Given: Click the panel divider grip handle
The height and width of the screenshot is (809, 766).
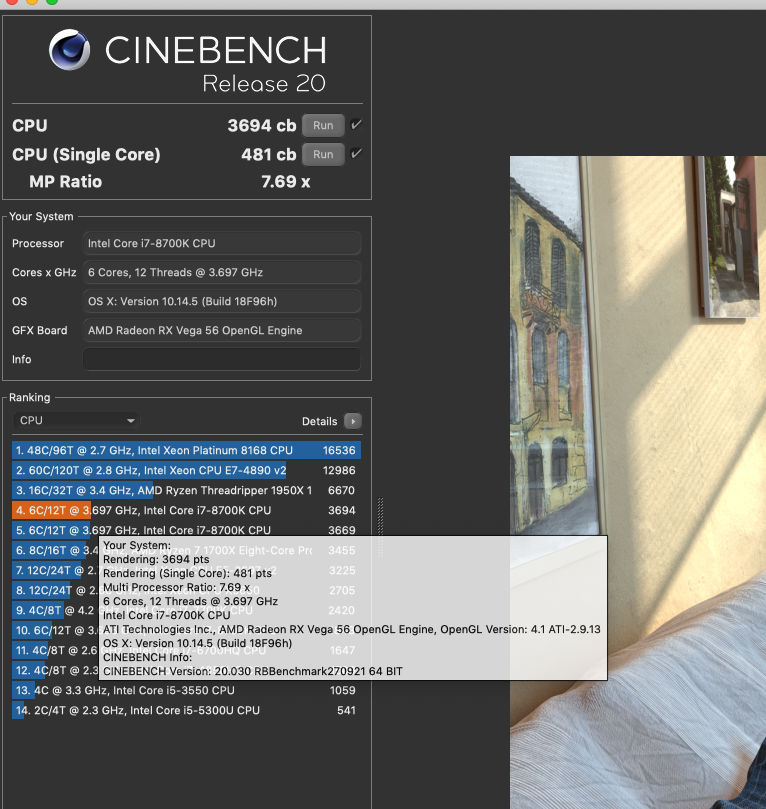Looking at the screenshot, I should (x=380, y=527).
